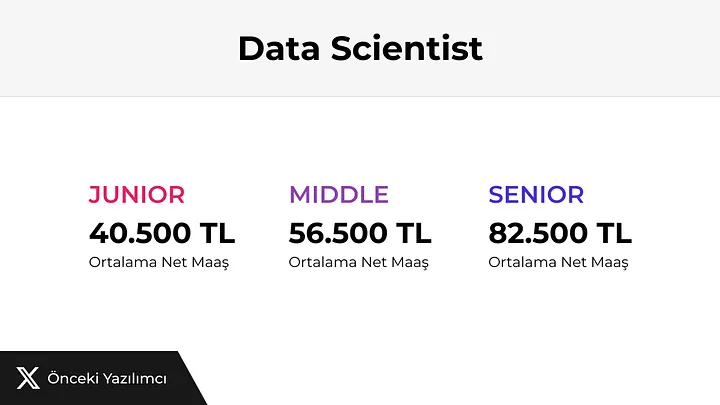
Task: Select the pink JUNIOR level heading
Action: tap(137, 194)
